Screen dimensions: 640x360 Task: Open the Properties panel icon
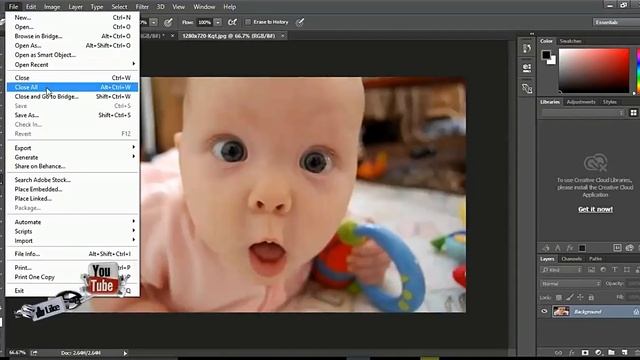(x=527, y=68)
